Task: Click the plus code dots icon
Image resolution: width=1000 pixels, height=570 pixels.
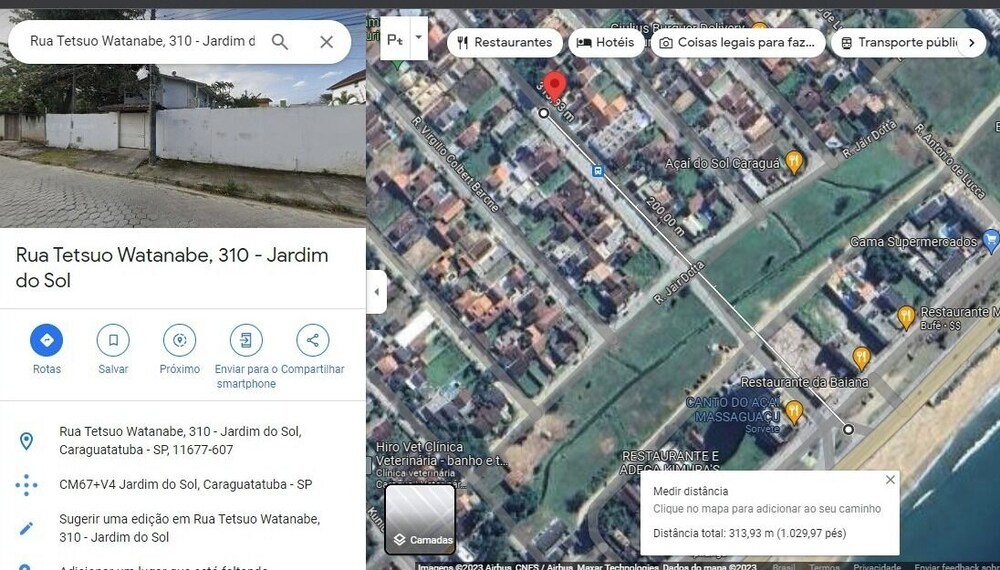Action: [x=26, y=485]
